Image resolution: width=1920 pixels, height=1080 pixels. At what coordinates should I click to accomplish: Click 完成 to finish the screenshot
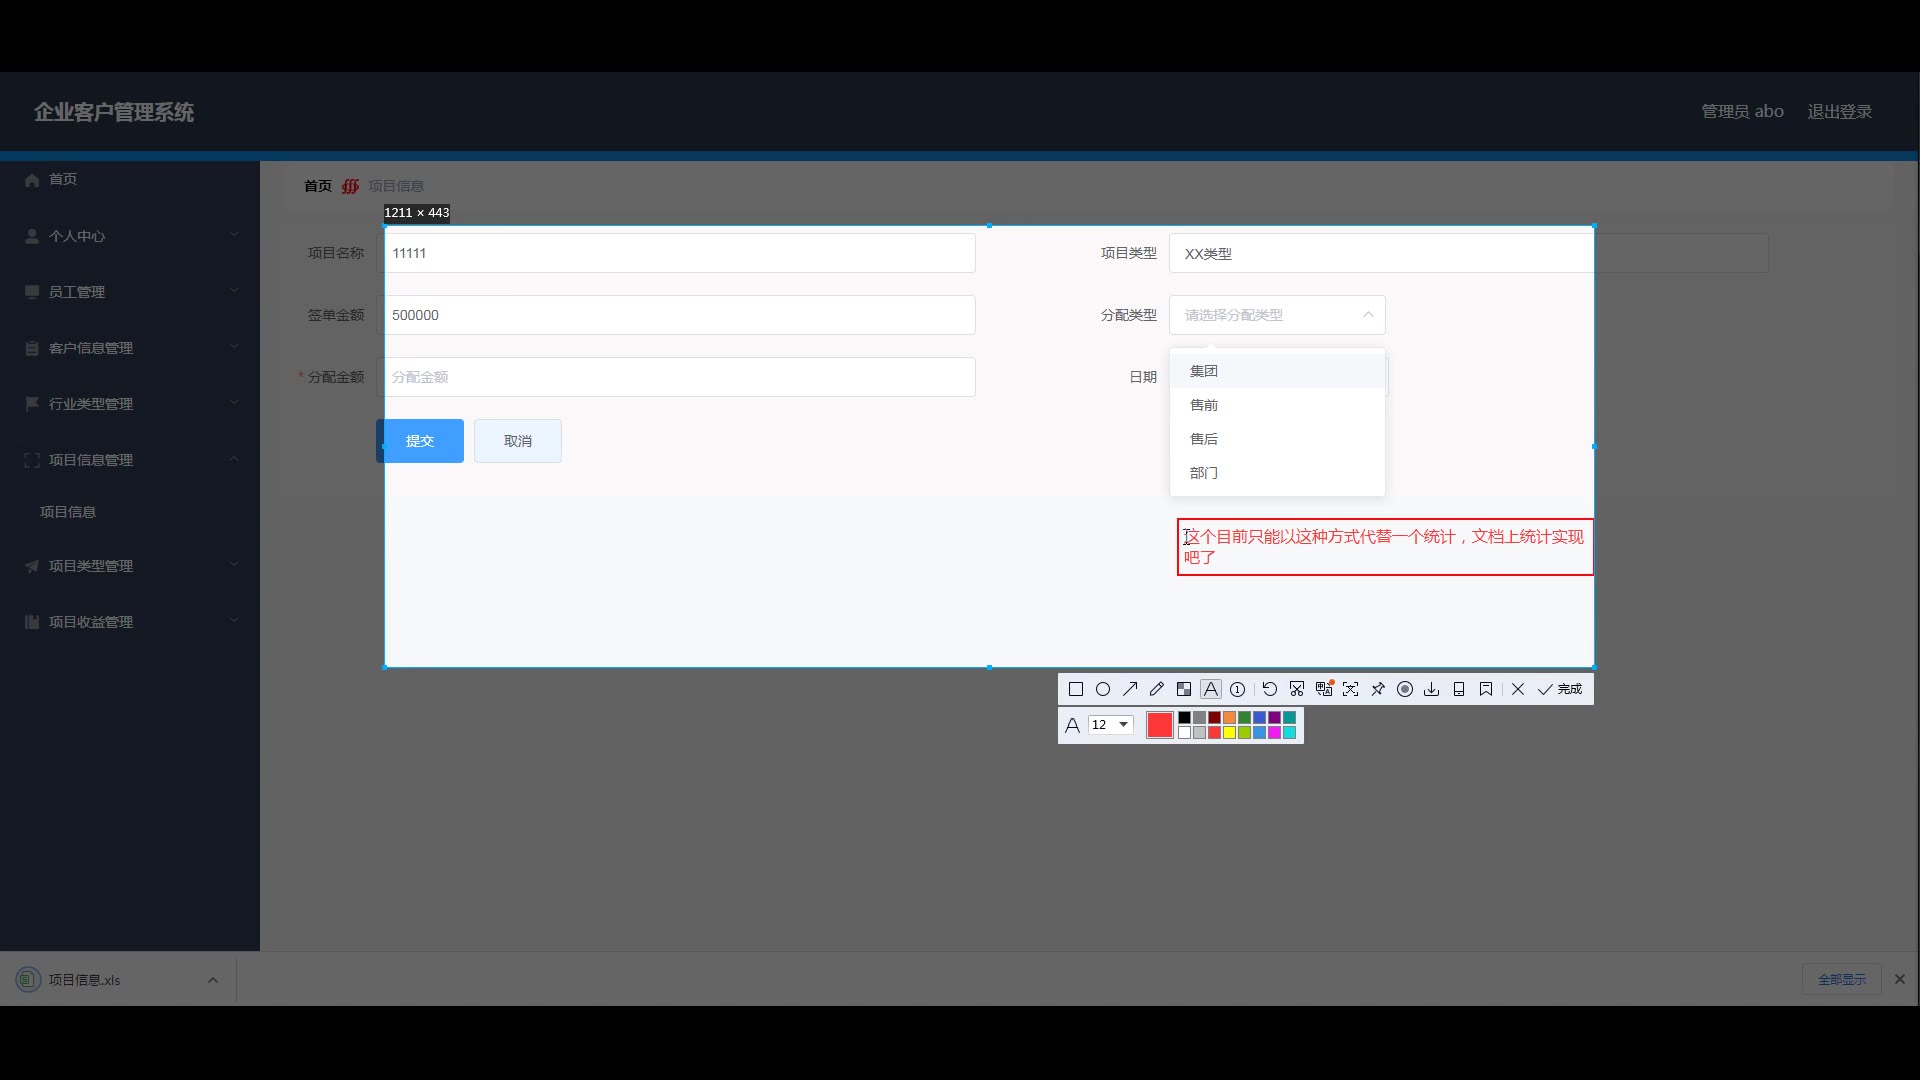coord(1561,689)
